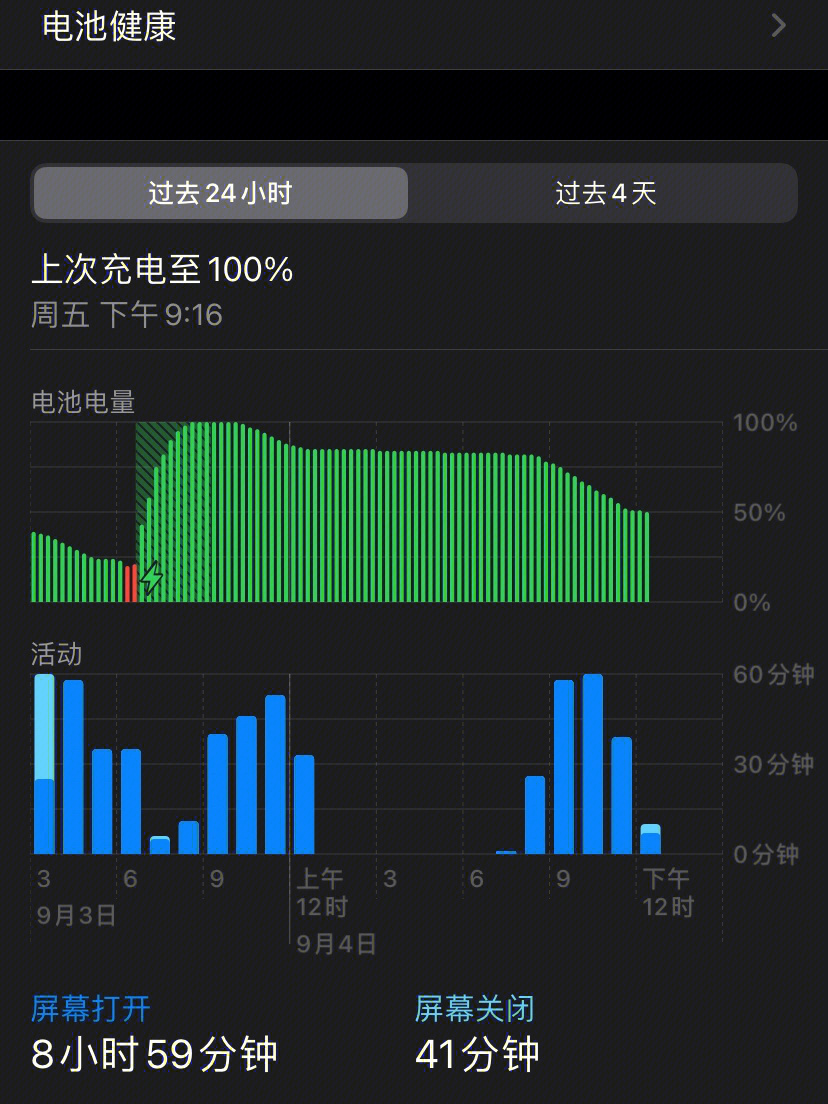Tap the 周五 下午 9:16 timestamp
The height and width of the screenshot is (1104, 828).
click(127, 315)
